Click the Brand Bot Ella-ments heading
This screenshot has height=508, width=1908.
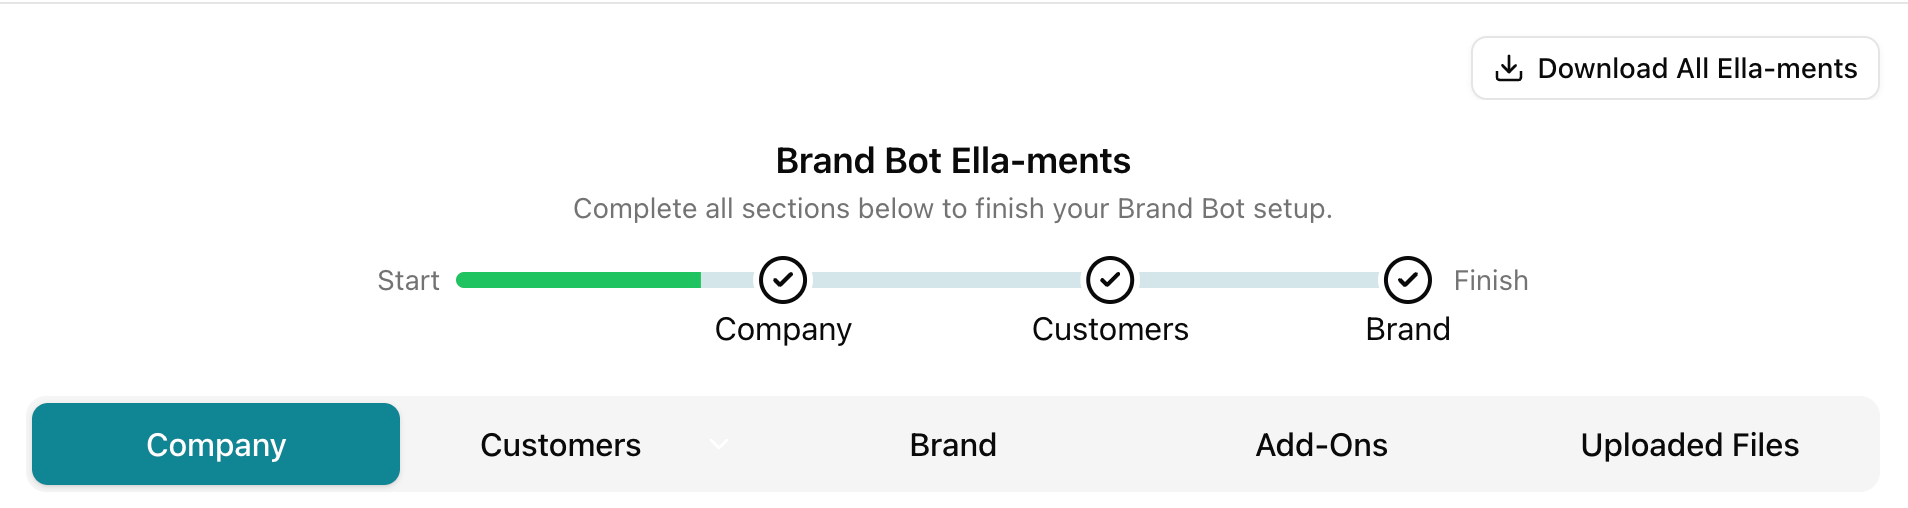(953, 161)
